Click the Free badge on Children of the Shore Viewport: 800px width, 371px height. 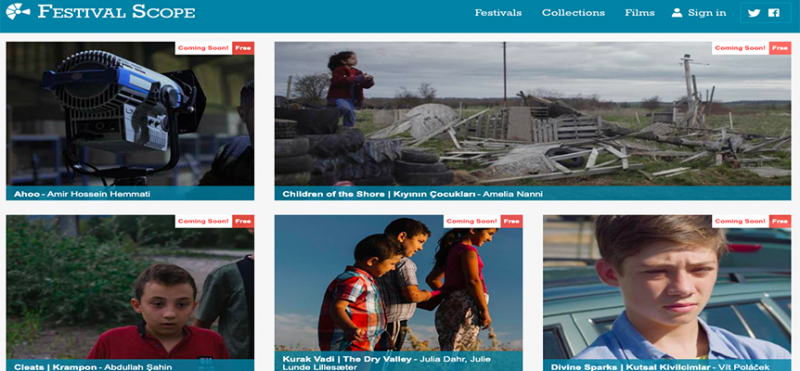(x=780, y=48)
